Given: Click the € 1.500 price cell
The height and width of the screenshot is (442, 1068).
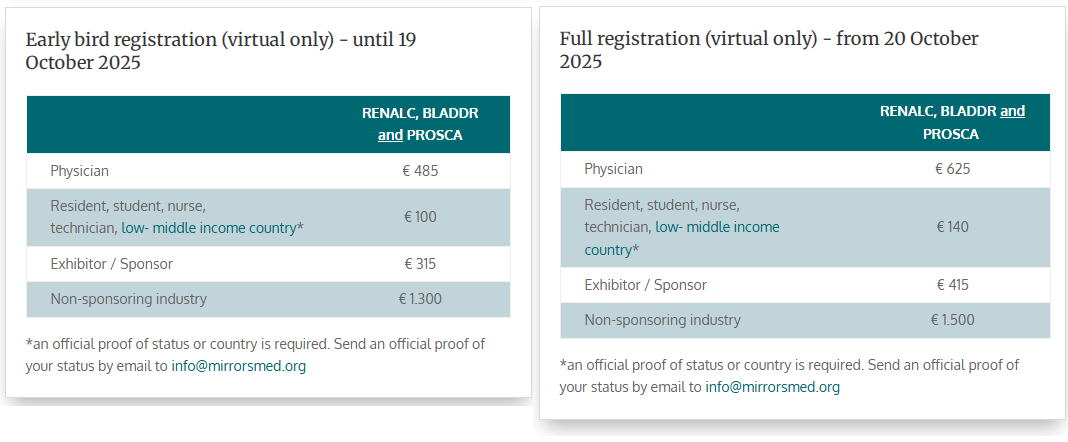Looking at the screenshot, I should 952,319.
